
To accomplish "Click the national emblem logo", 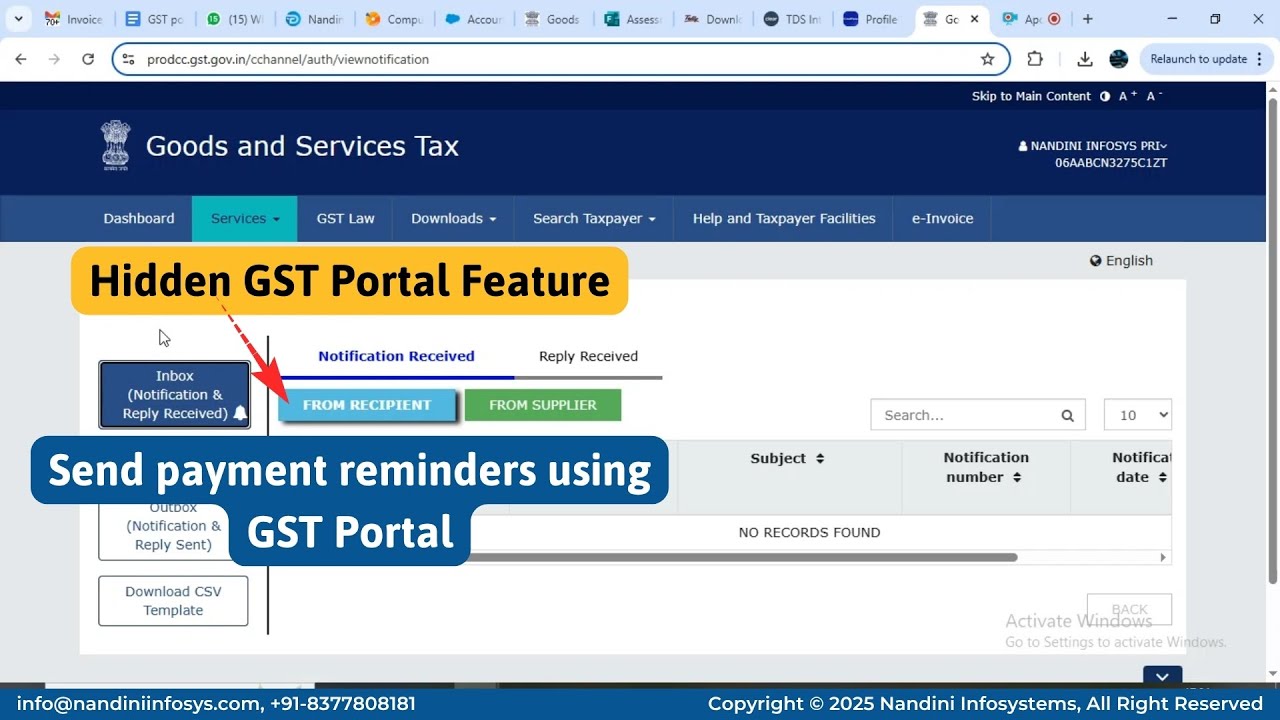I will click(116, 146).
